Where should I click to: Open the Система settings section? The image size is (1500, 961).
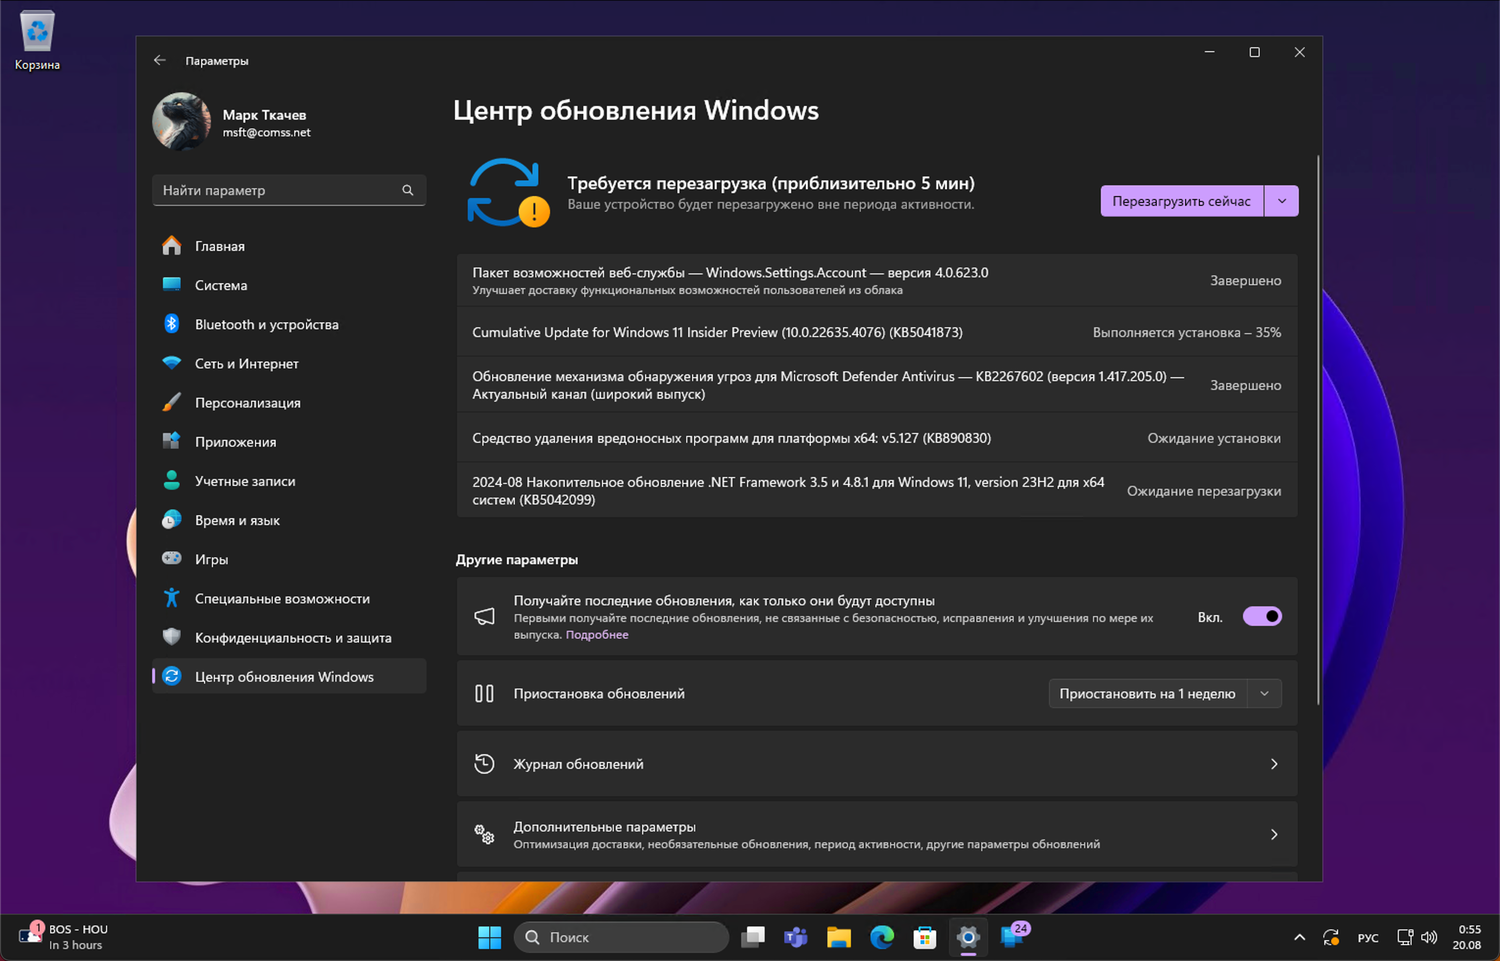click(289, 285)
